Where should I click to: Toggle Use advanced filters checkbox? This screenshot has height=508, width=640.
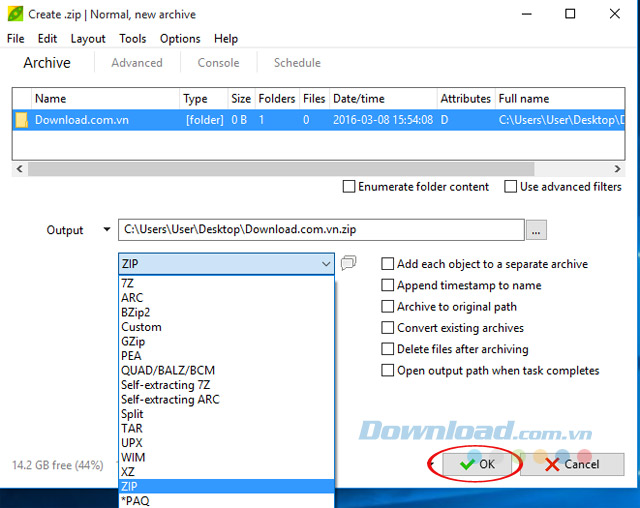tap(511, 187)
